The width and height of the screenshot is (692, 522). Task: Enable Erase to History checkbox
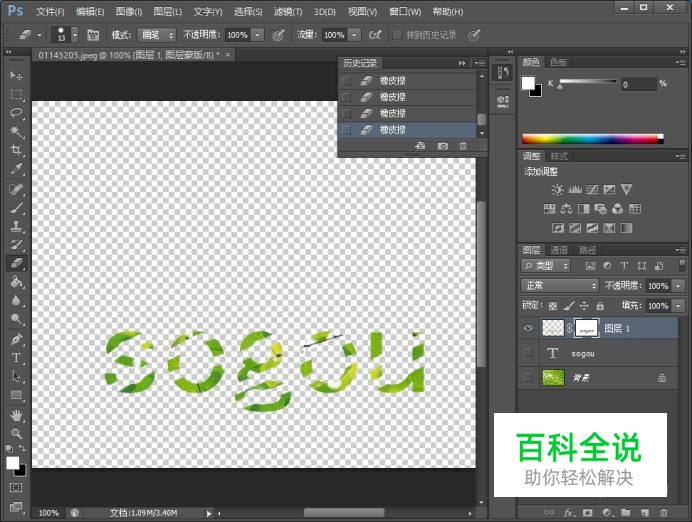tap(397, 35)
